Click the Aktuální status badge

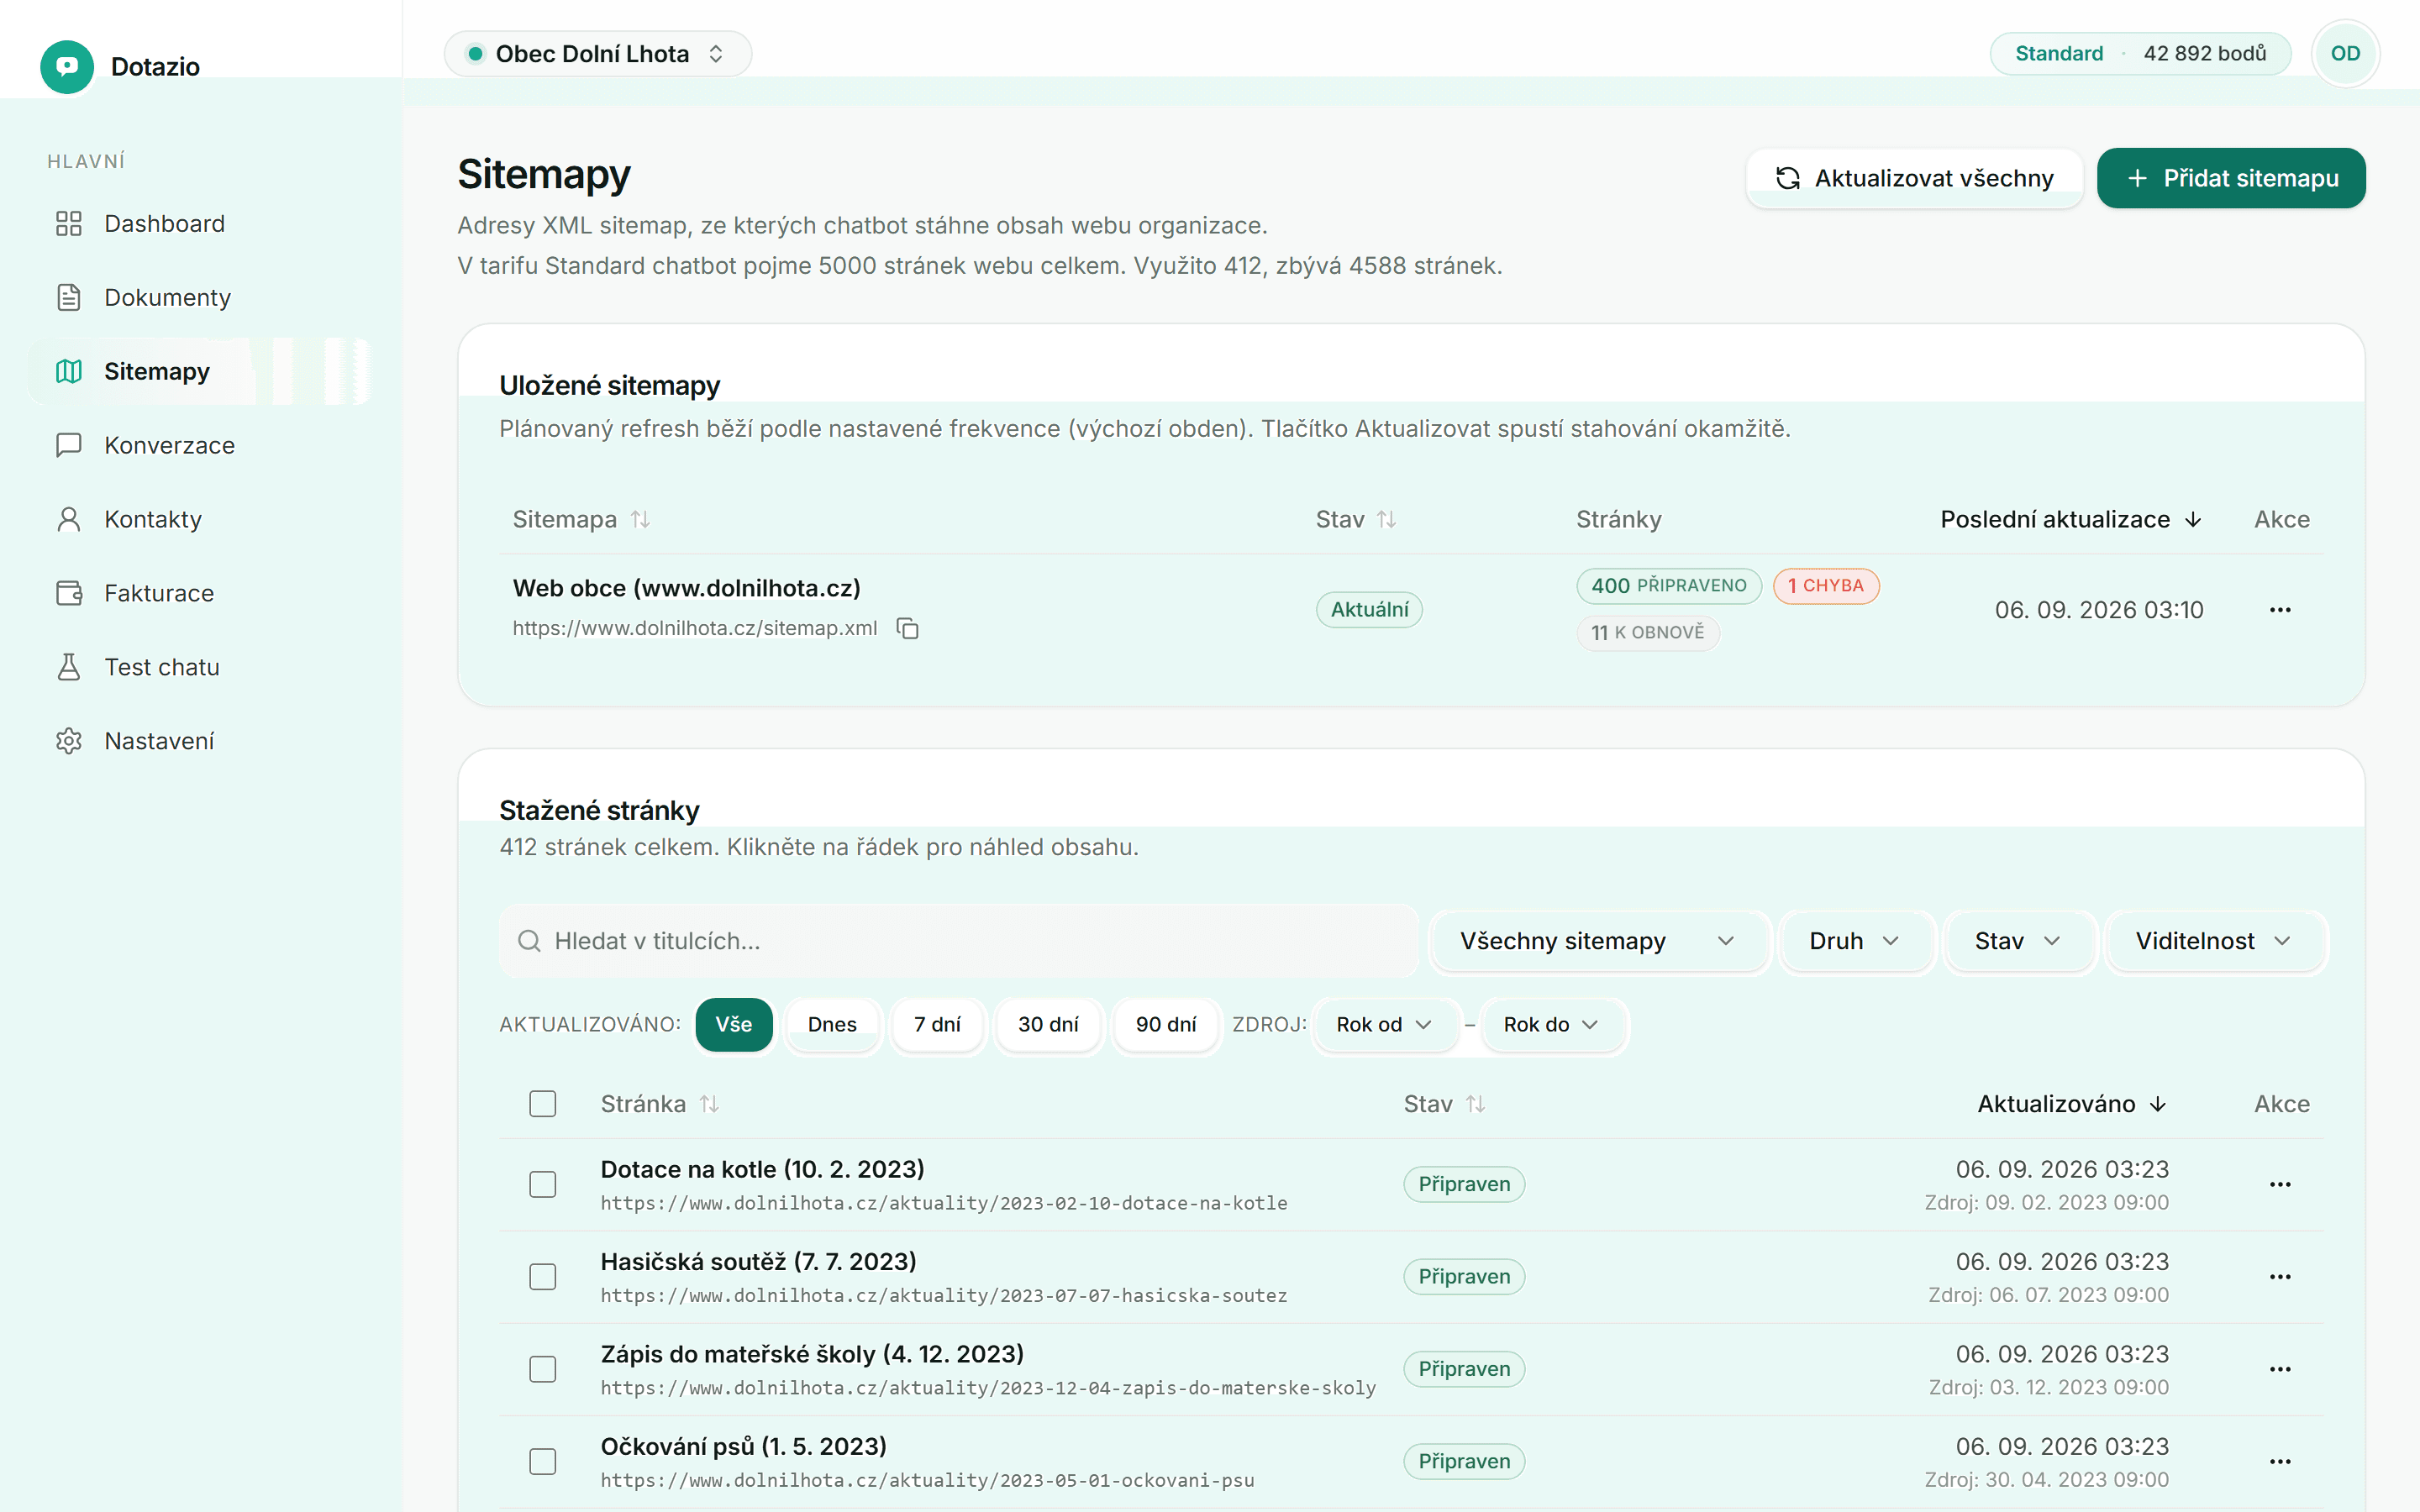click(1369, 610)
